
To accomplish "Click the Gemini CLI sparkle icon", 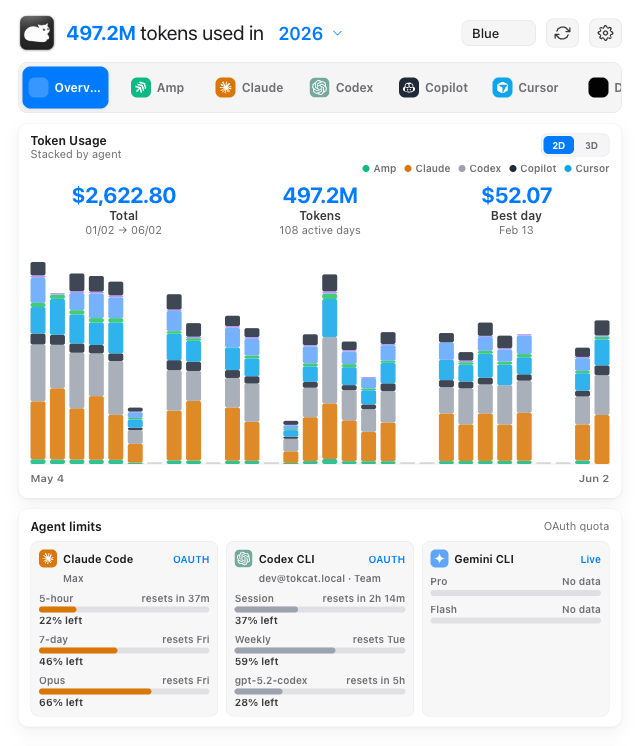I will [x=439, y=559].
